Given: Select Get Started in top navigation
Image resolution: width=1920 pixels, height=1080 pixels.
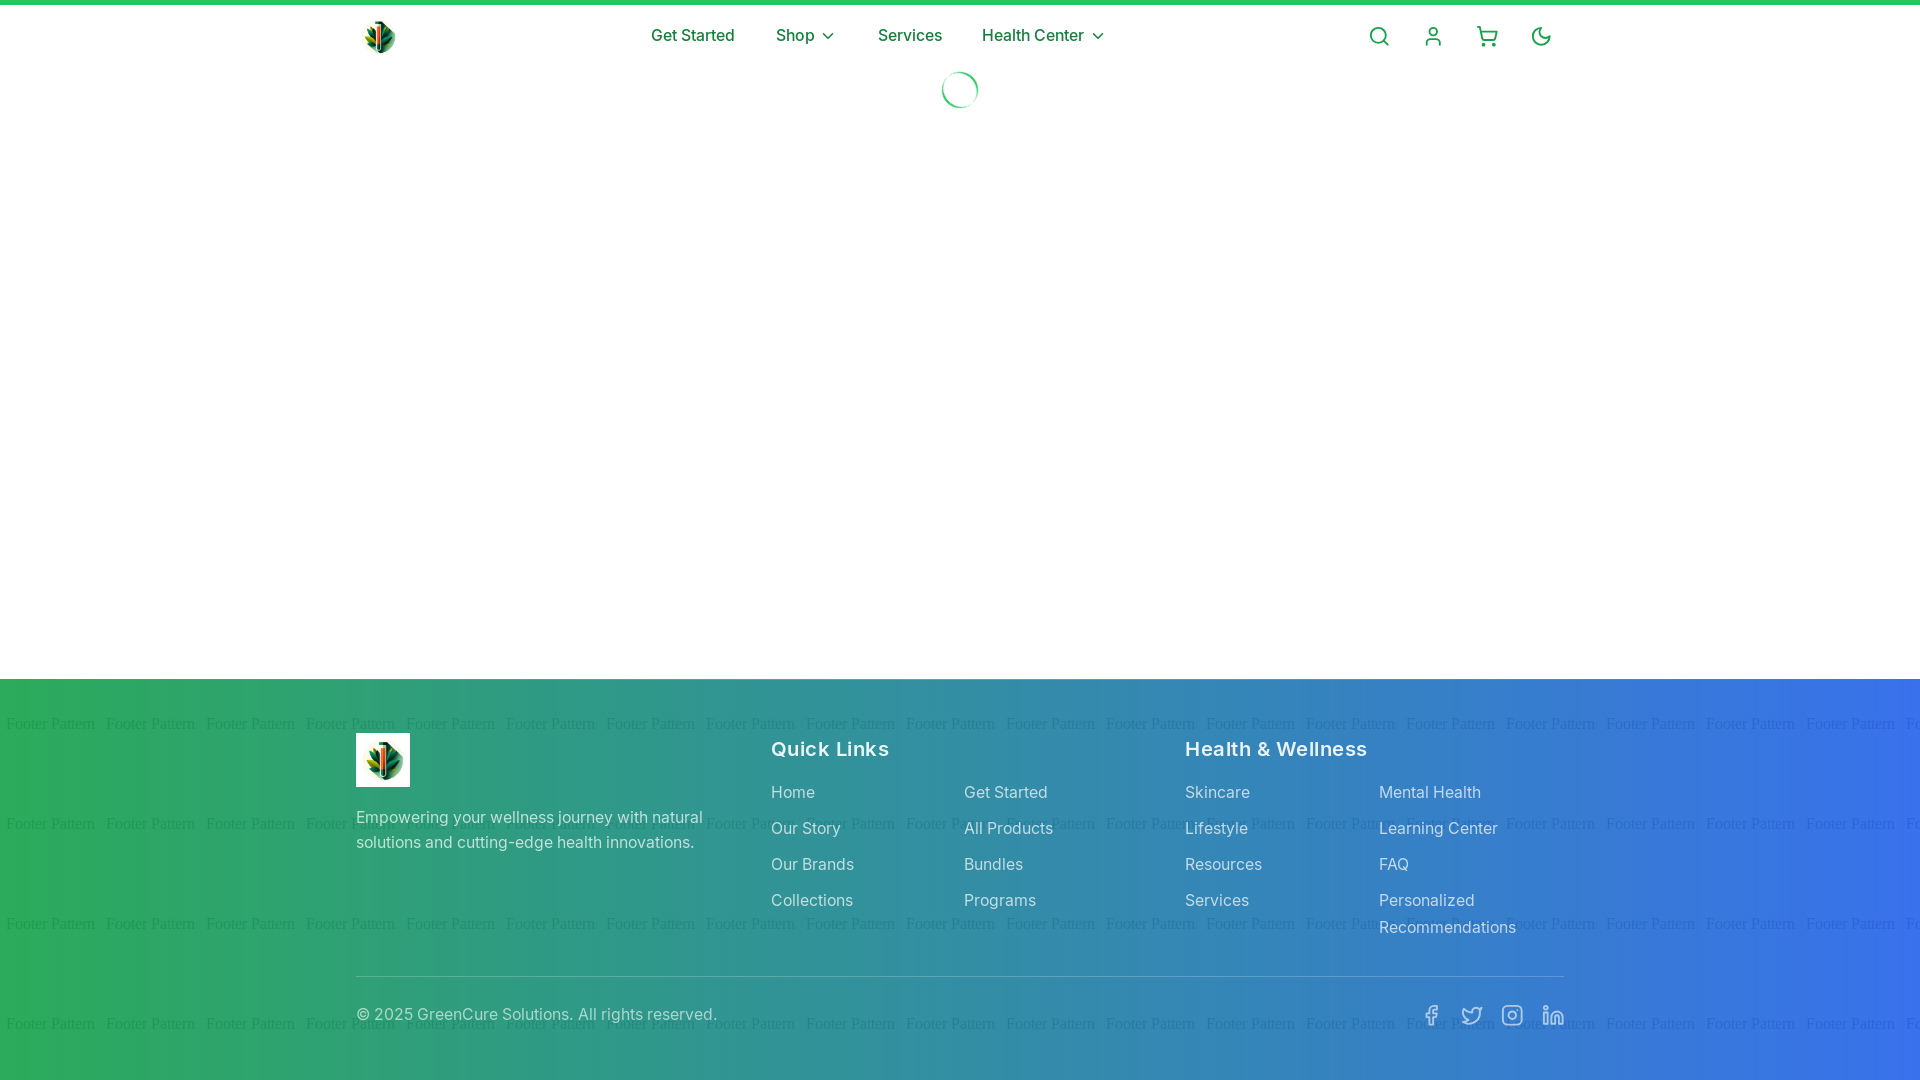Looking at the screenshot, I should click(x=693, y=36).
